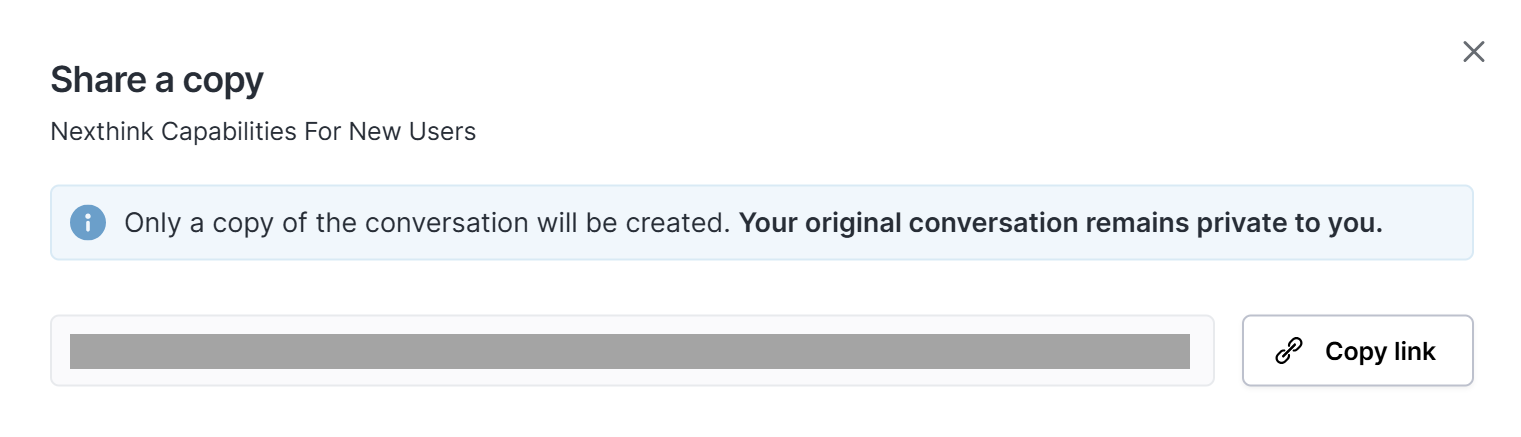Click "Your original conversation" bold phrase
The height and width of the screenshot is (437, 1521).
pyautogui.click(x=908, y=222)
